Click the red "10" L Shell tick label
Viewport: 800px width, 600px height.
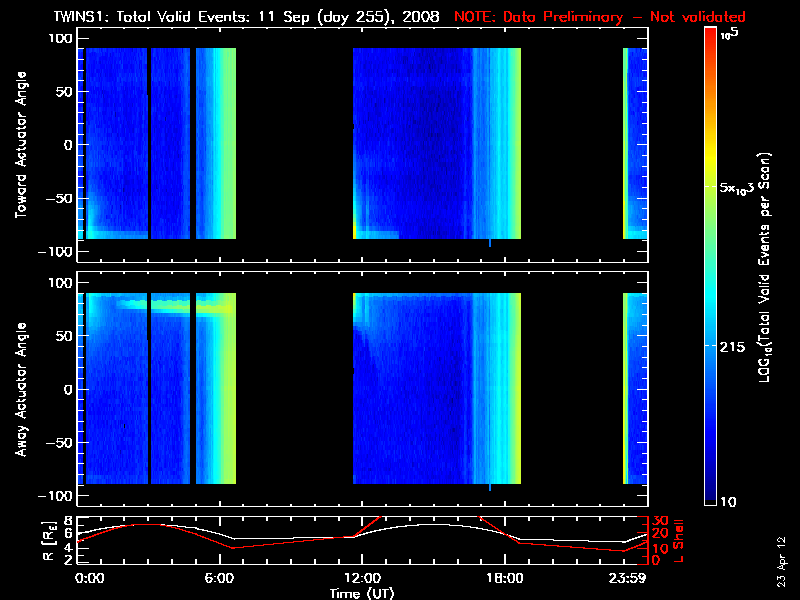pyautogui.click(x=660, y=548)
